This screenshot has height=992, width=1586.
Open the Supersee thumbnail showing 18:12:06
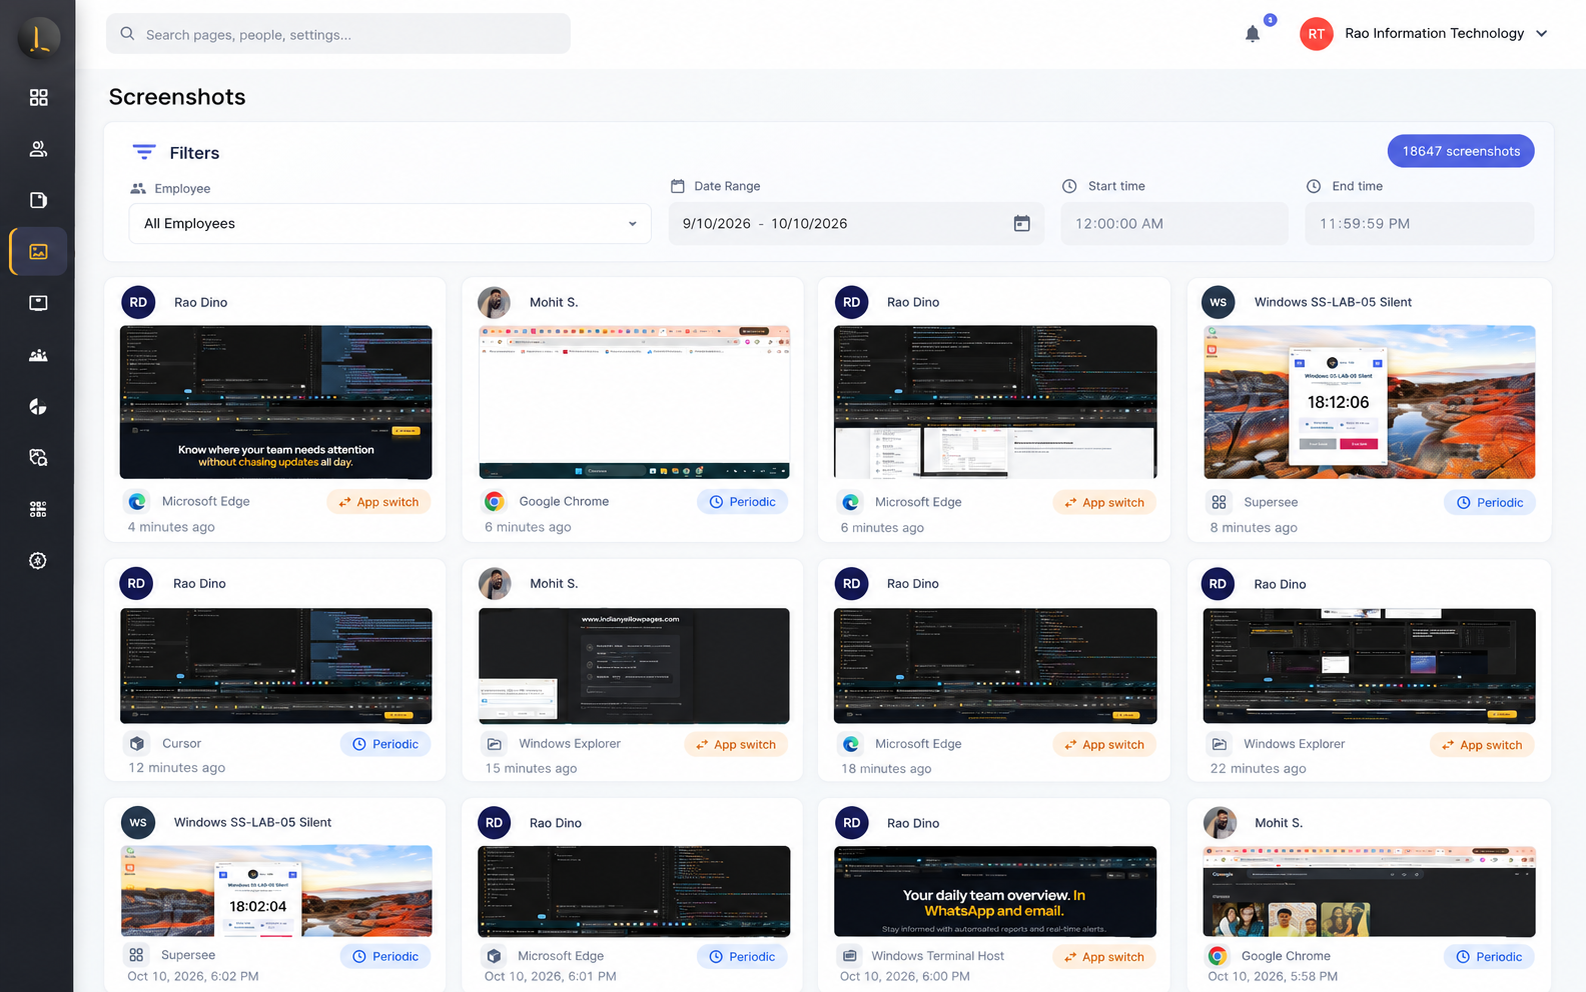pyautogui.click(x=1369, y=402)
